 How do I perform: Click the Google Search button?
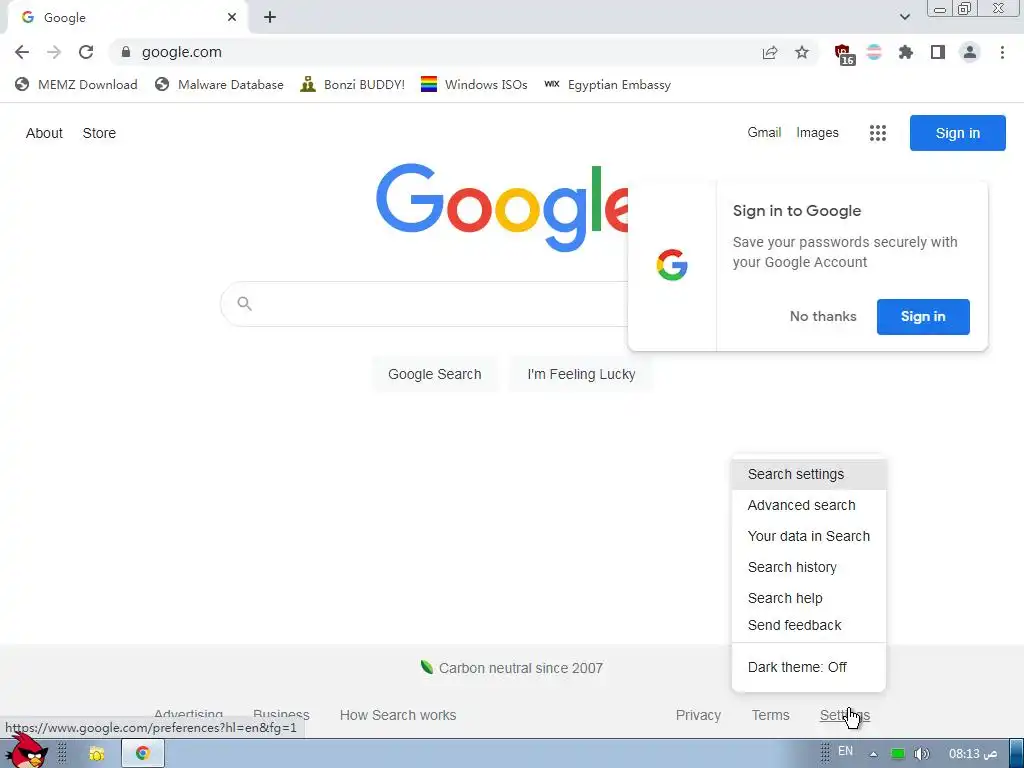pyautogui.click(x=434, y=374)
